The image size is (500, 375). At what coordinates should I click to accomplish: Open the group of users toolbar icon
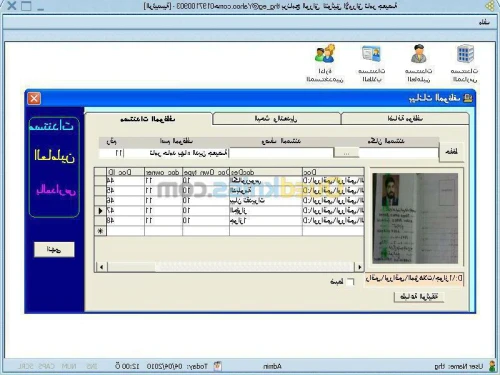(325, 54)
